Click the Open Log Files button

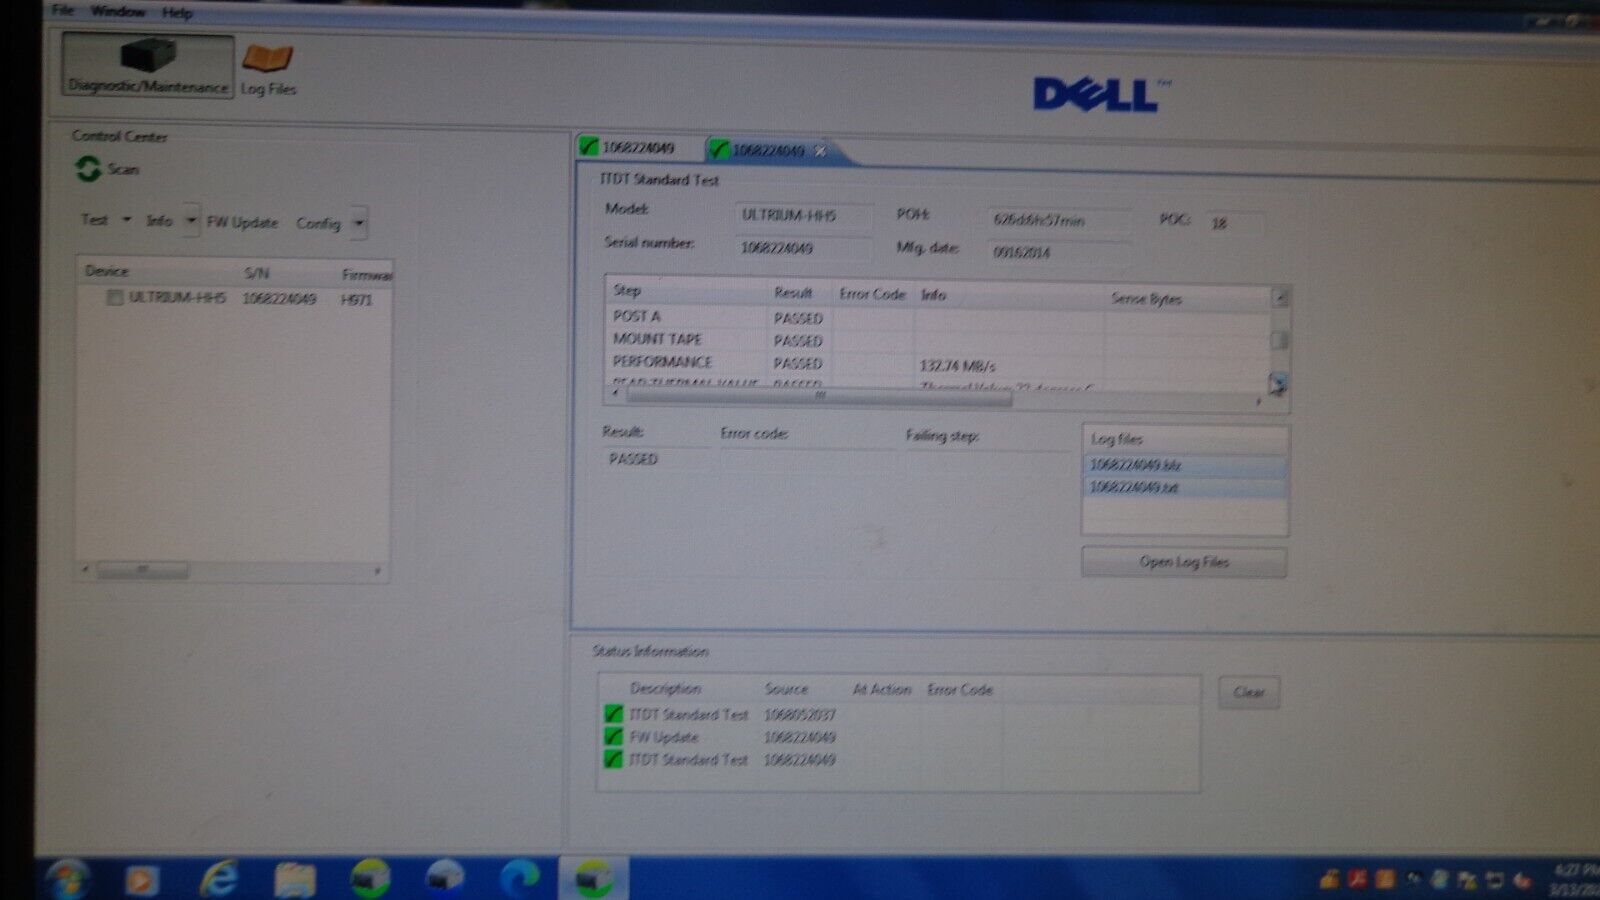point(1184,562)
